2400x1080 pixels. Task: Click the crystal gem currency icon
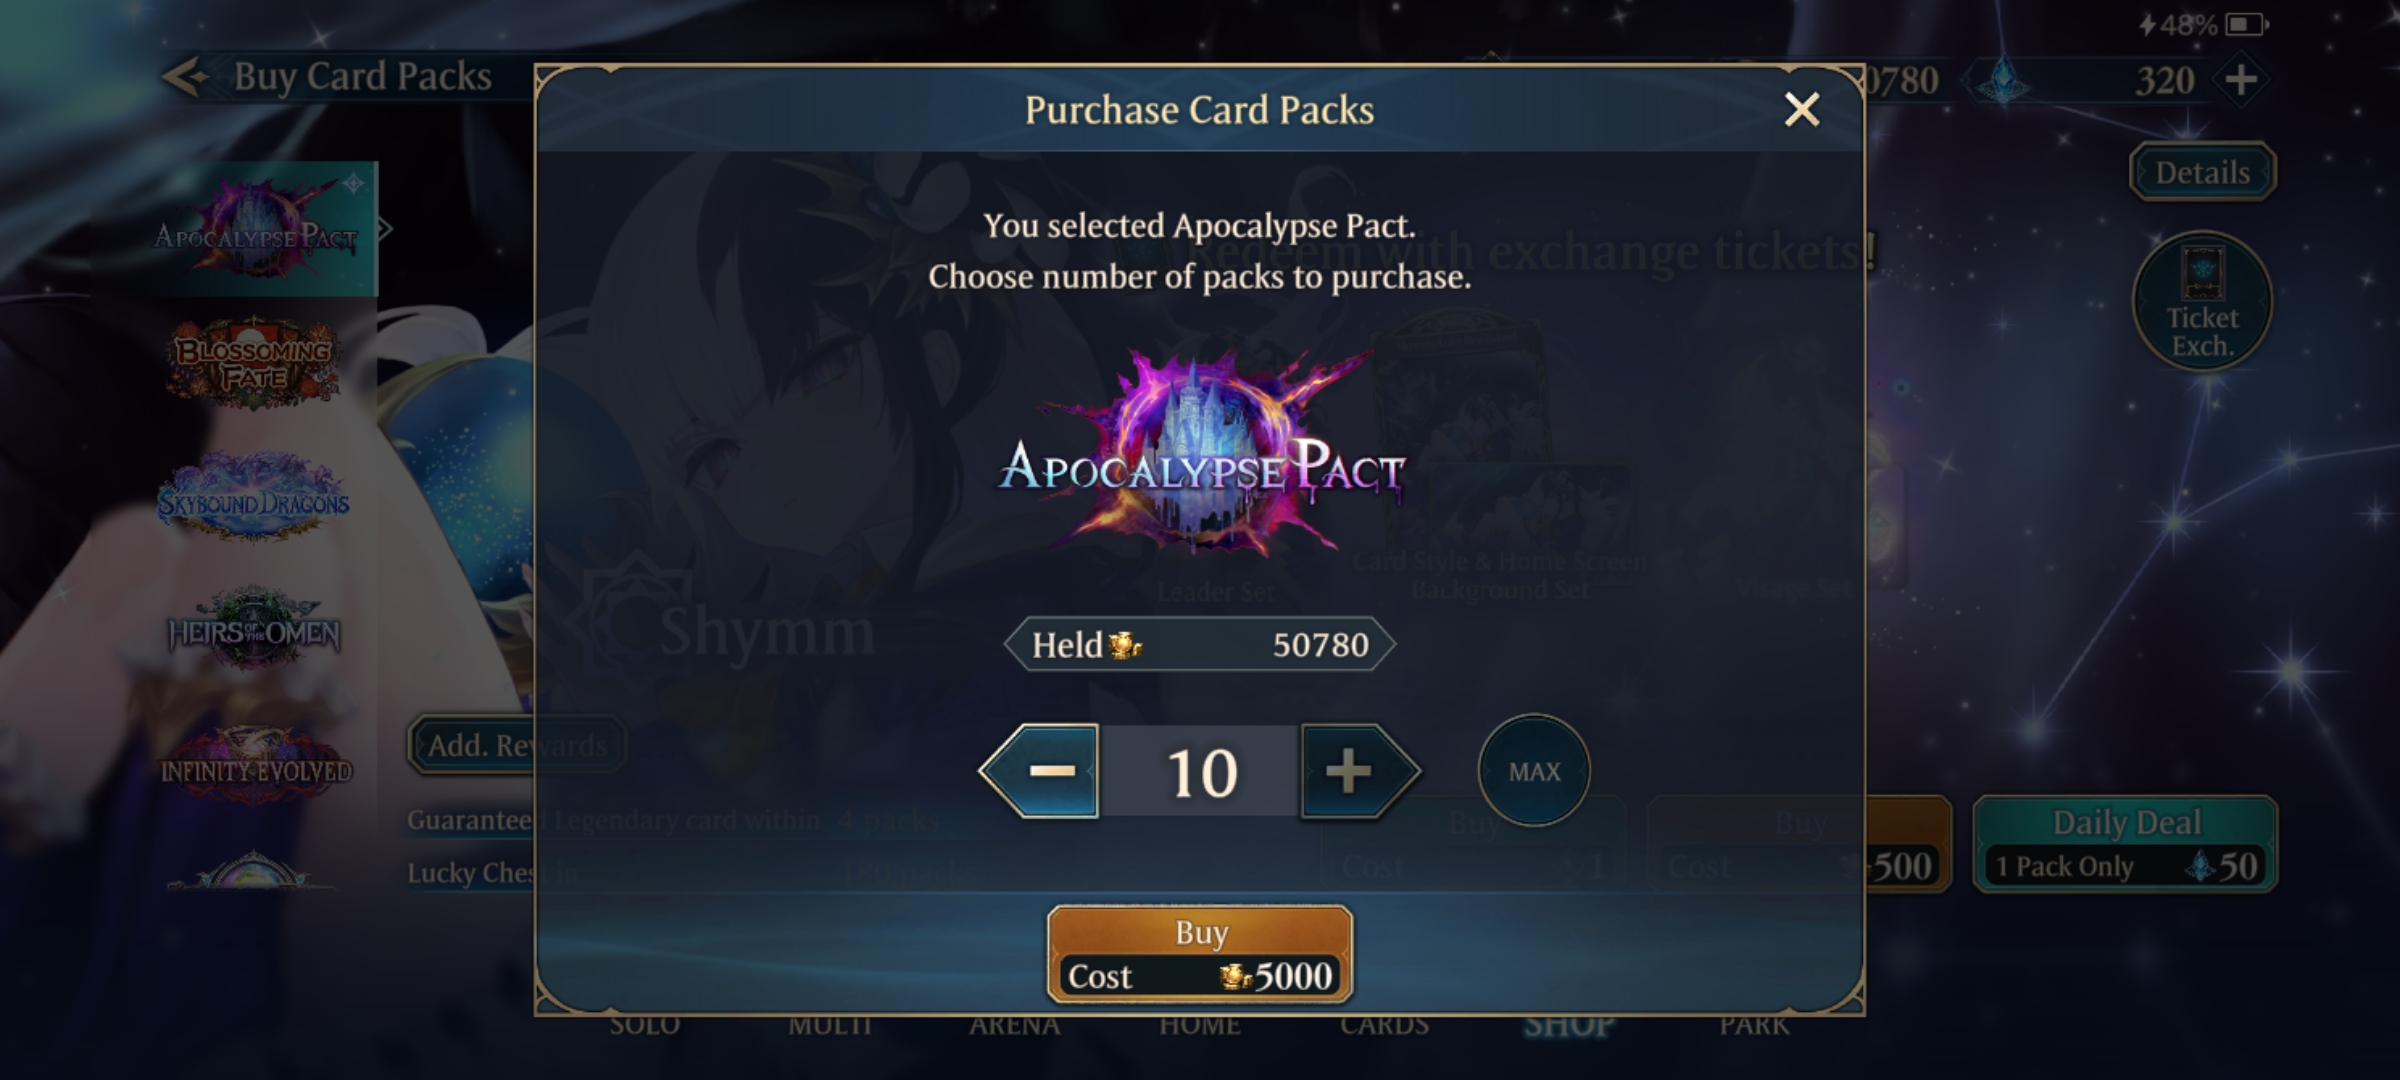(x=2004, y=80)
